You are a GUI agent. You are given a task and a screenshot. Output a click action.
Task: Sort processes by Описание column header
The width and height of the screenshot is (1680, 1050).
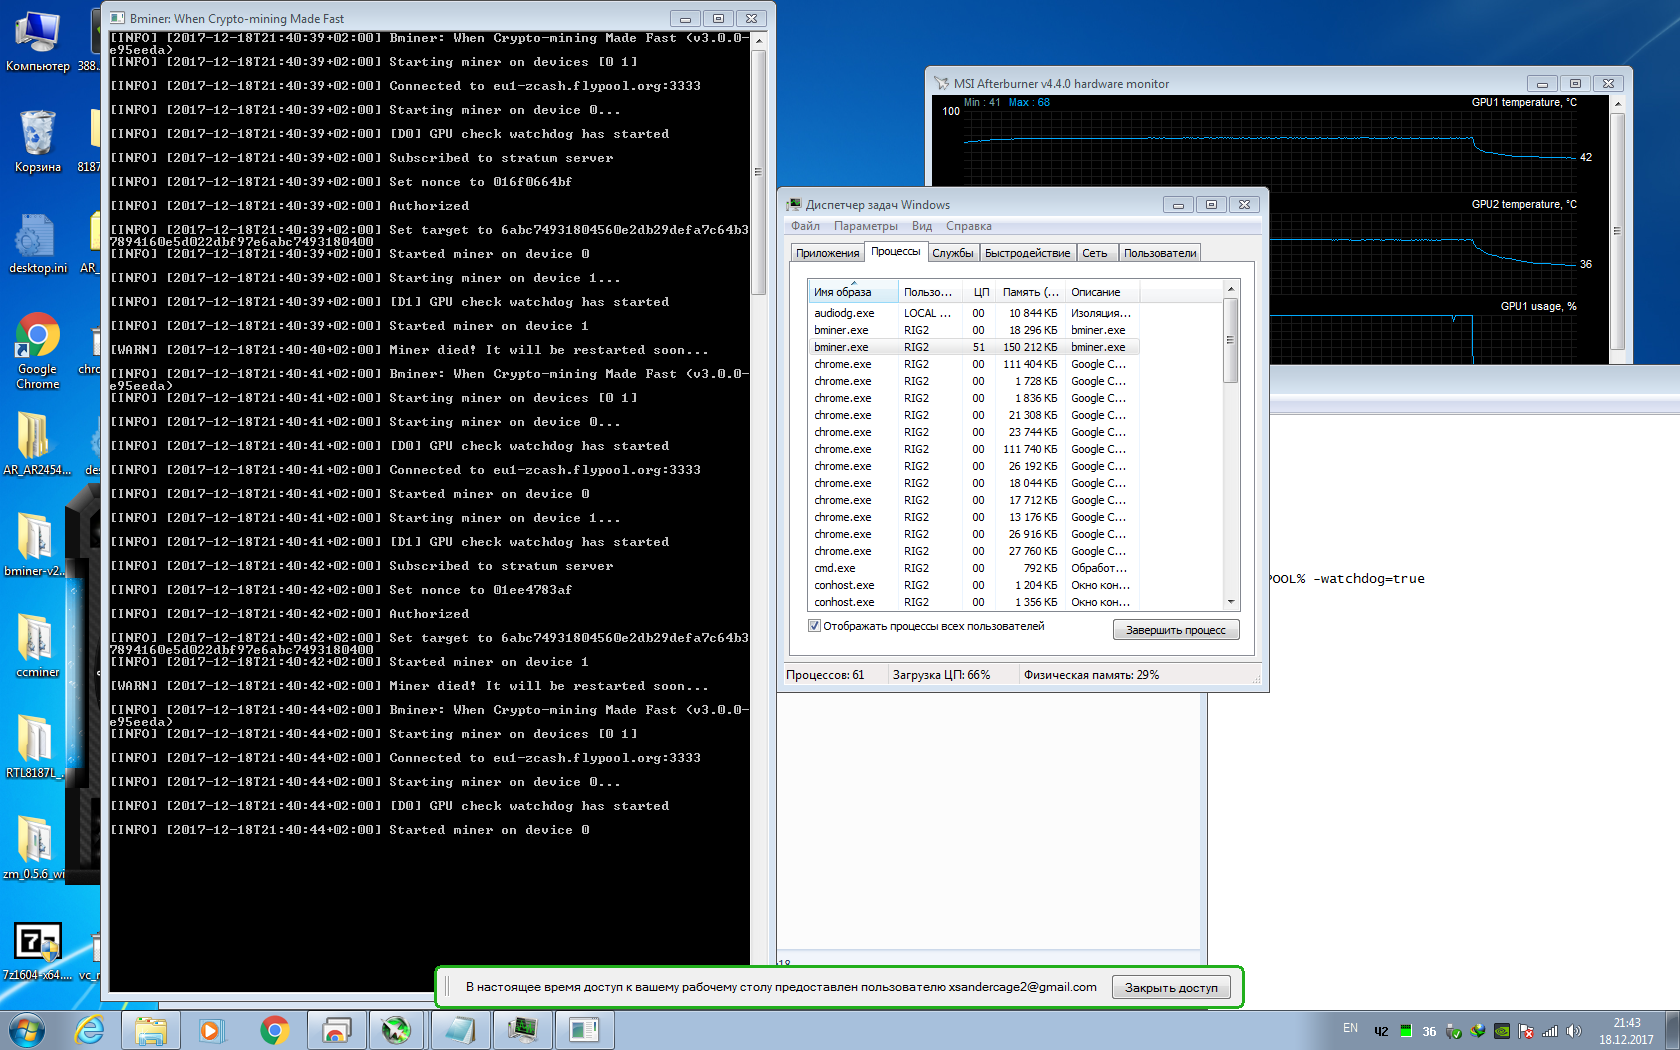pos(1102,292)
